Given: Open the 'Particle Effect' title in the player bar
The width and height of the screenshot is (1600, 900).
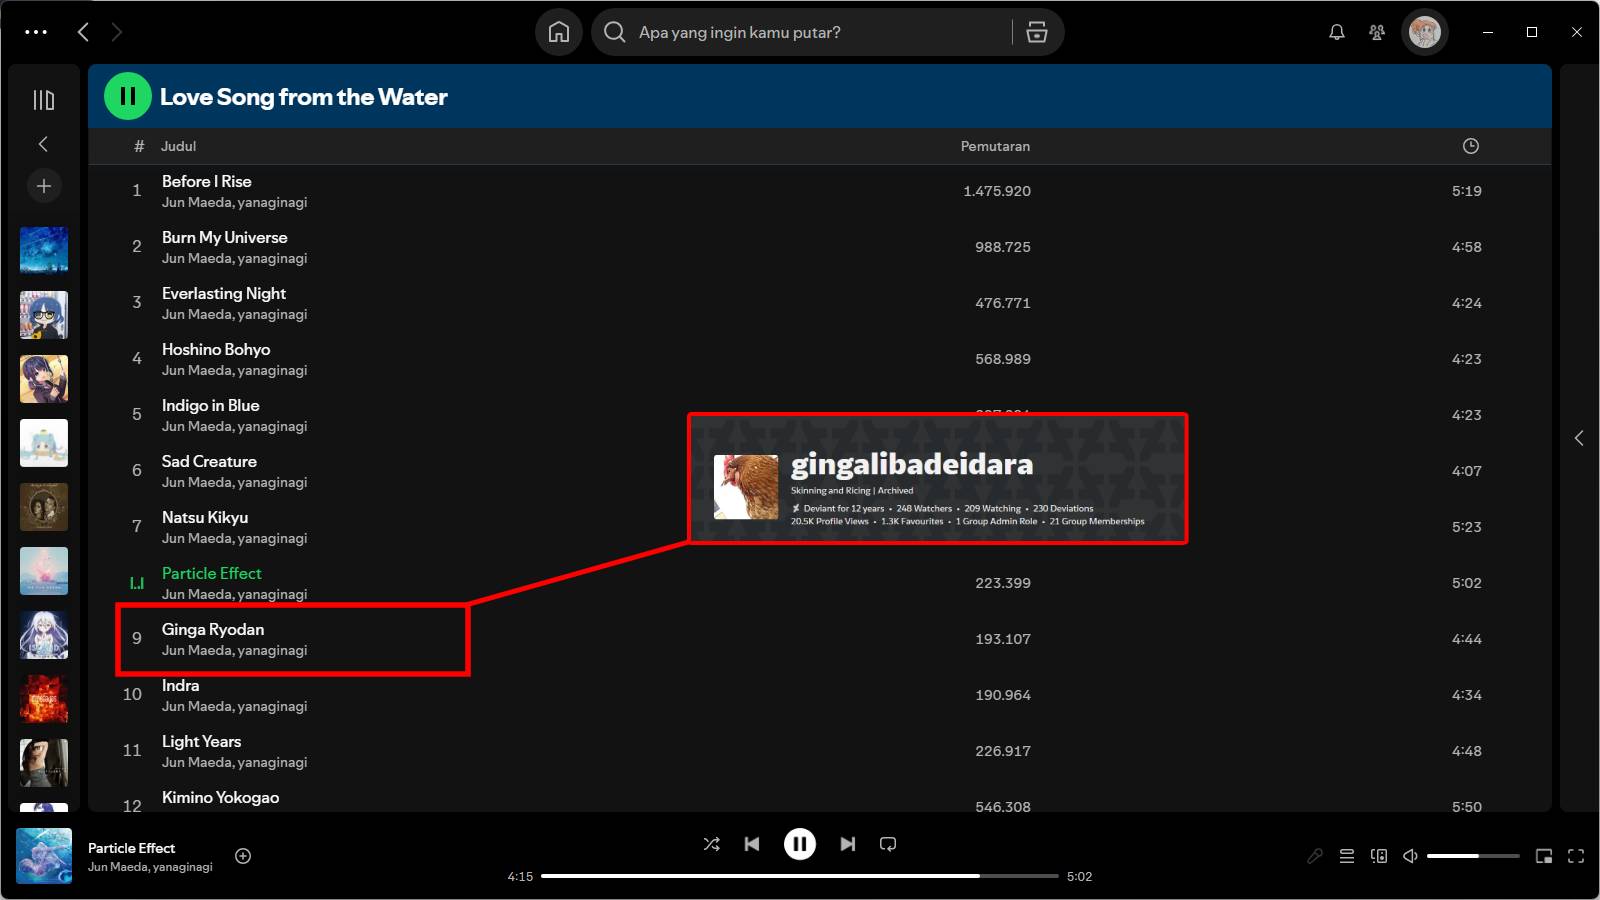Looking at the screenshot, I should tap(132, 848).
